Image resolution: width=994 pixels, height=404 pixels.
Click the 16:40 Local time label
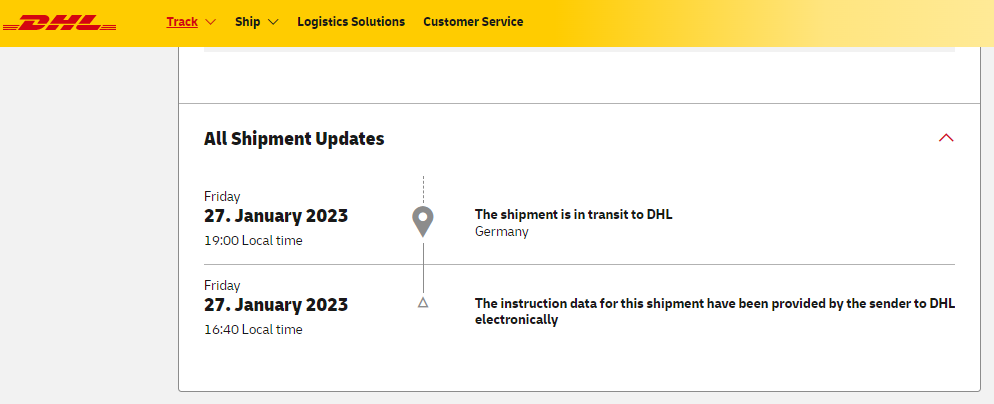[253, 329]
